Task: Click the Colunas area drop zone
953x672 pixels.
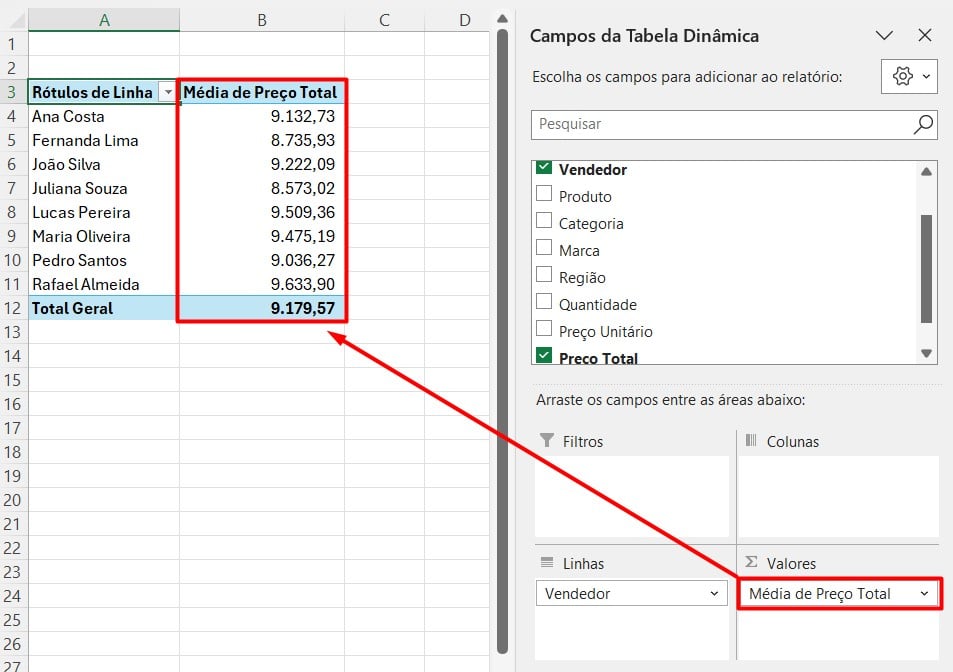Action: [839, 496]
